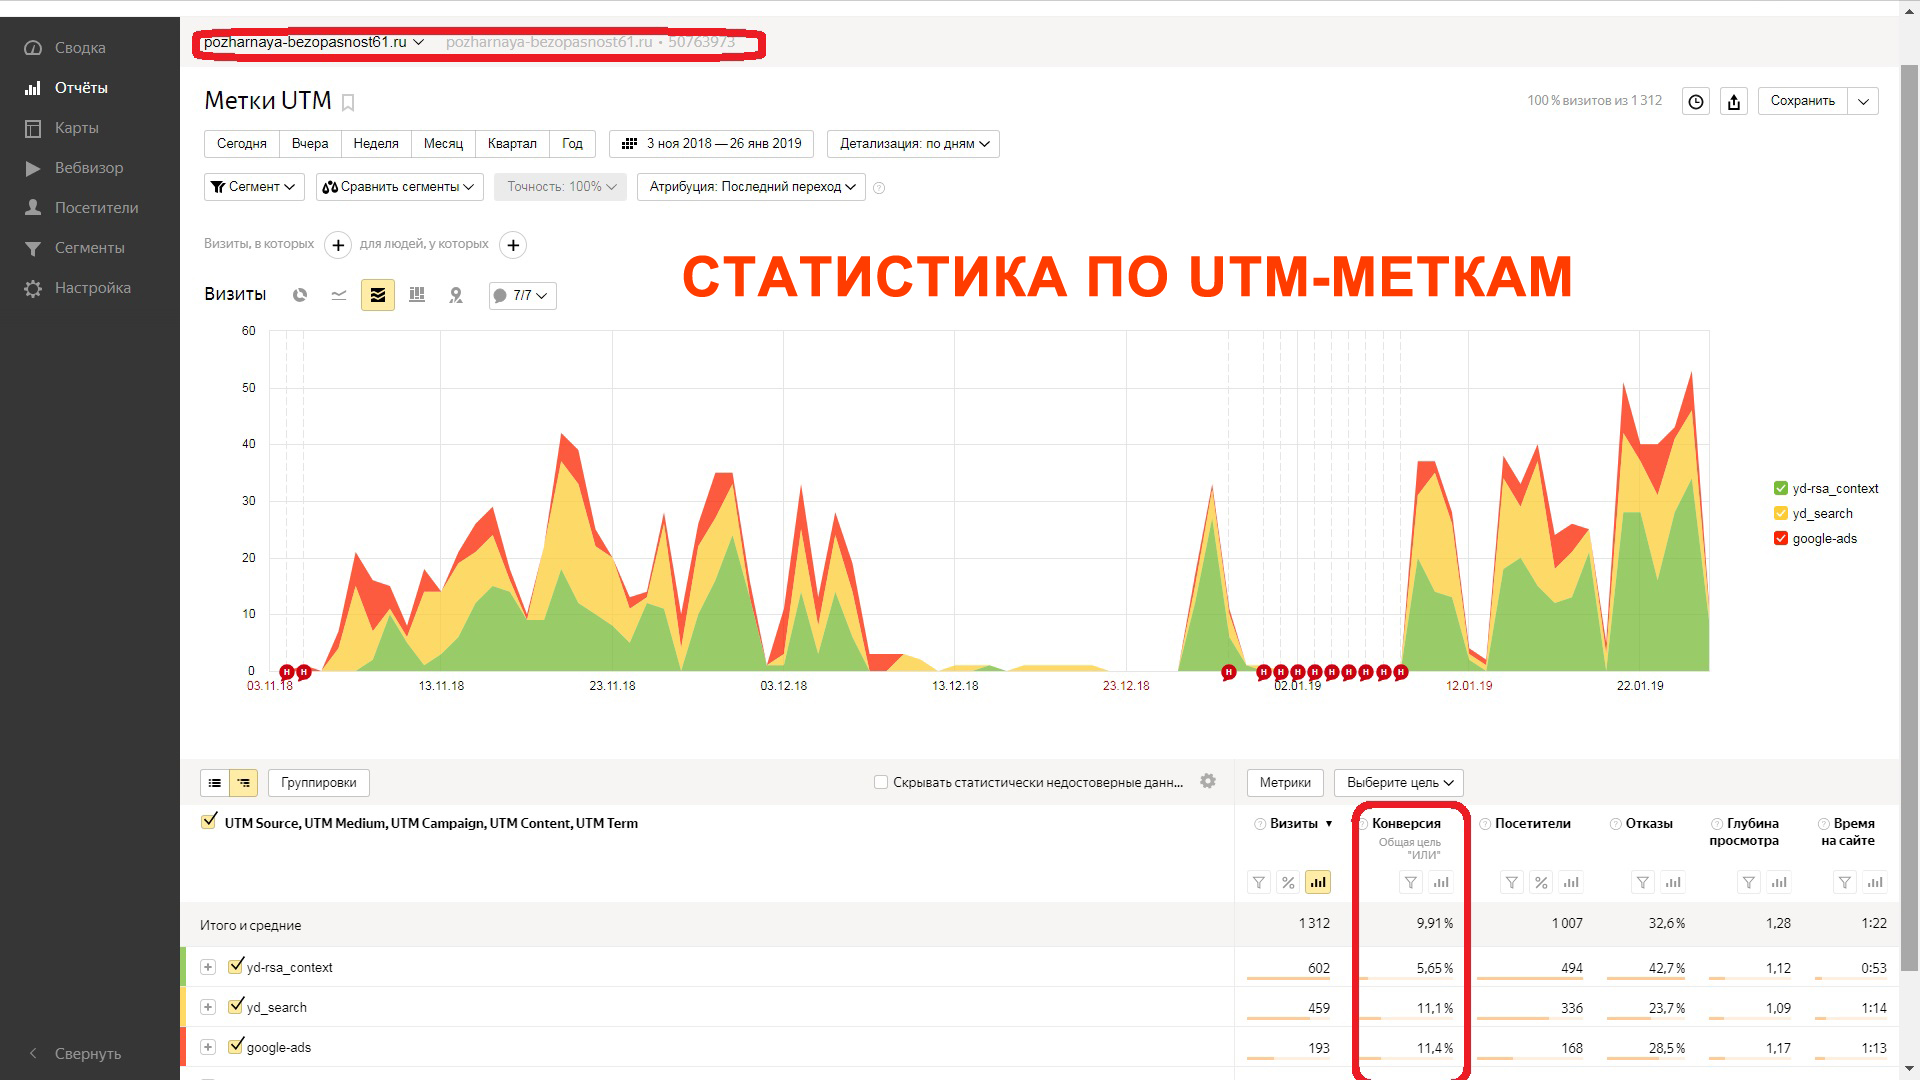Add condition для людей, у которых
1920x1080 pixels.
click(x=513, y=245)
